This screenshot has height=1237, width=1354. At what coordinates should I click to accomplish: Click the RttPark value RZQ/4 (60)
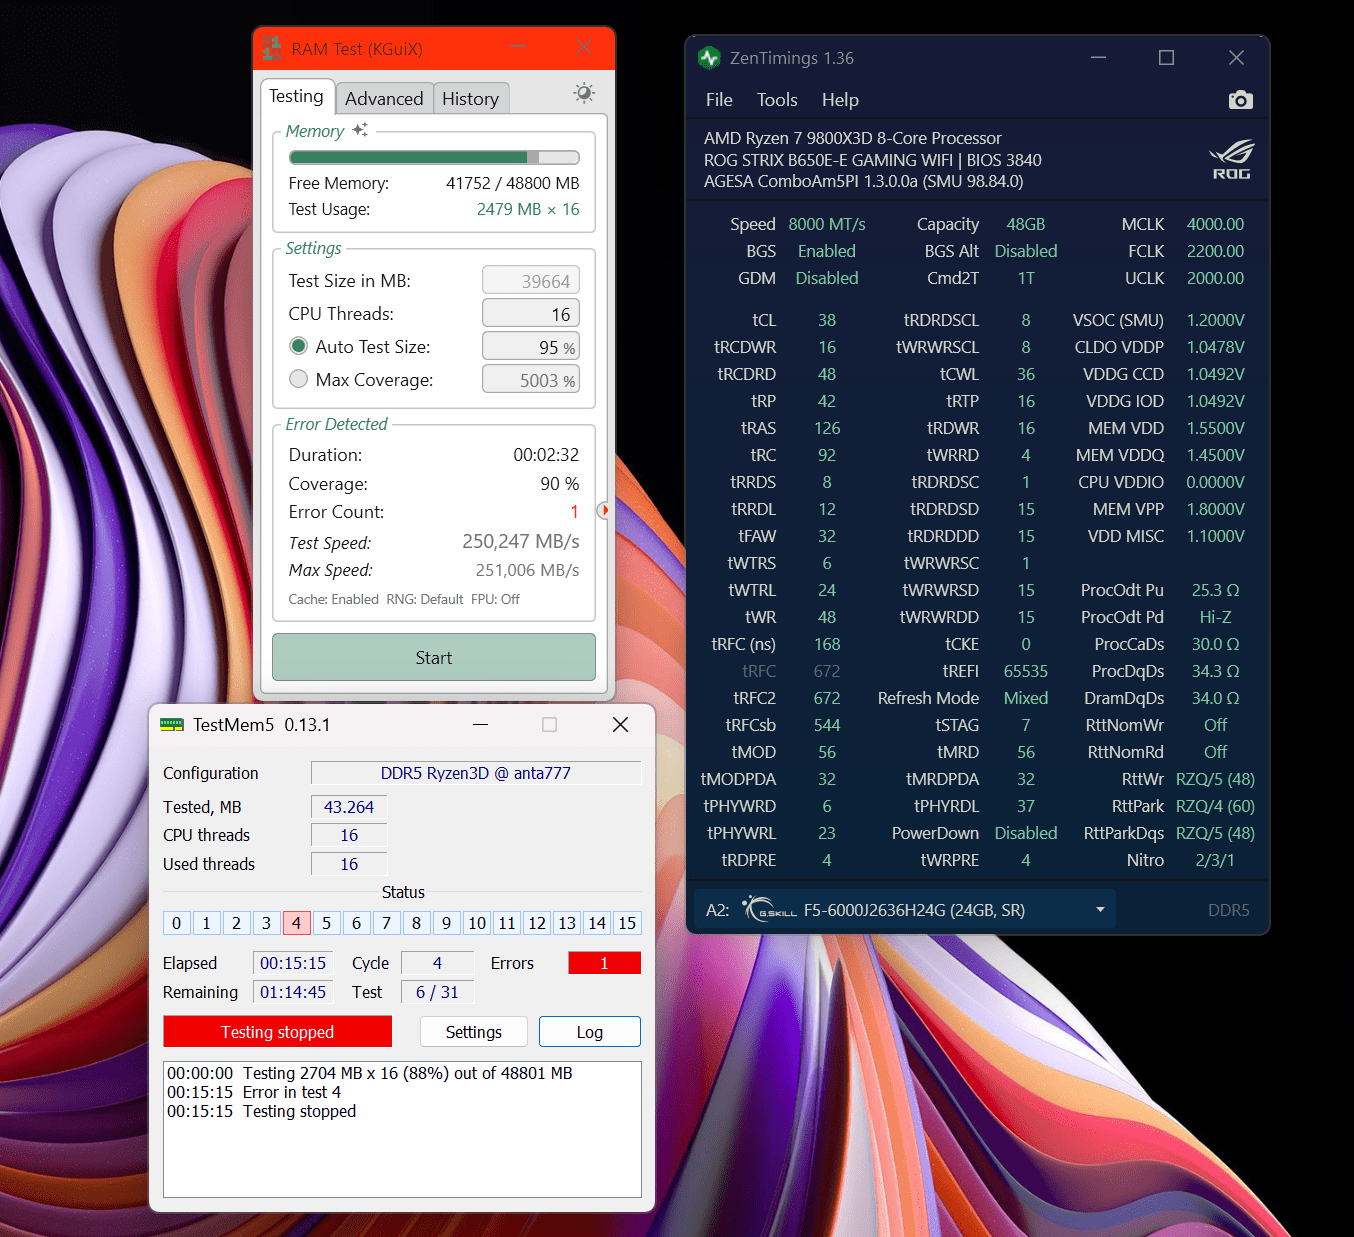point(1215,806)
